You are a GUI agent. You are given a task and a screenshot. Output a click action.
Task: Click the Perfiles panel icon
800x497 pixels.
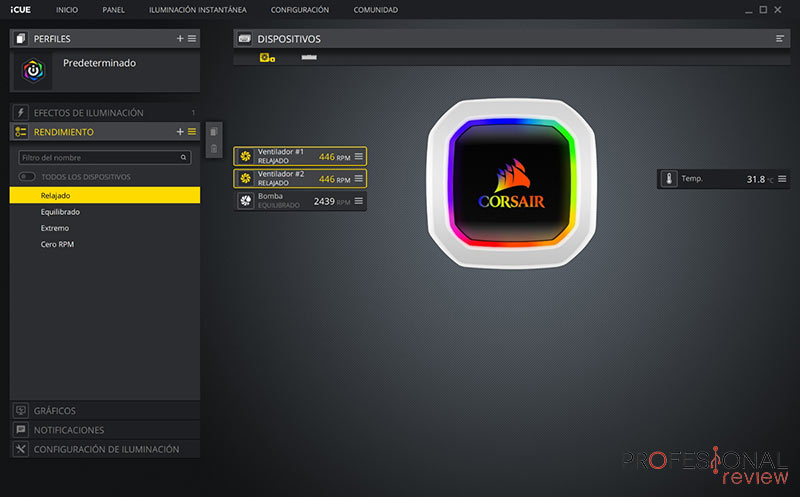tap(20, 39)
